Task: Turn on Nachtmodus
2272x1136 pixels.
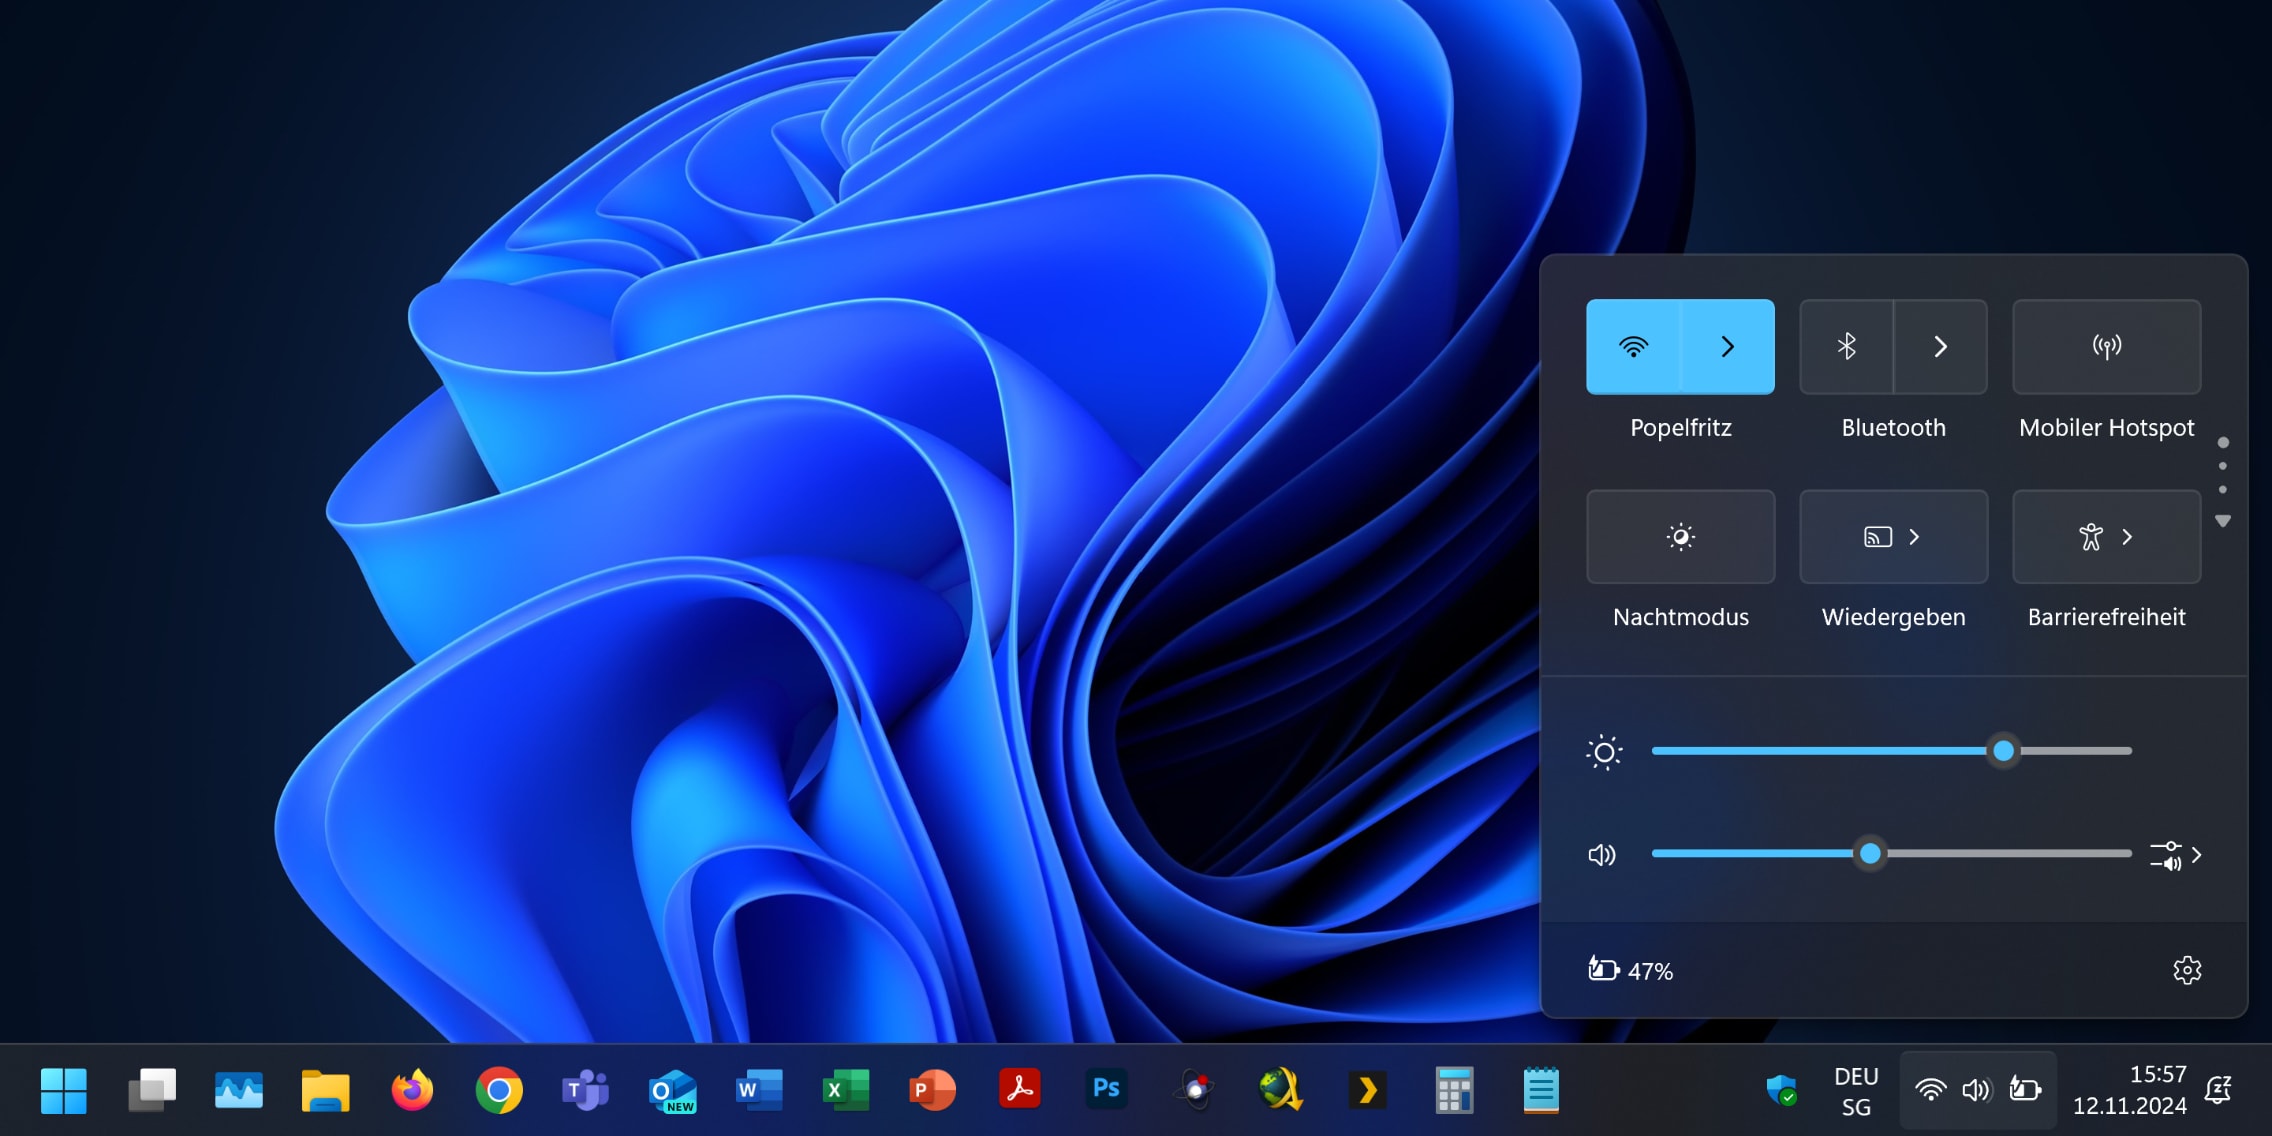Action: tap(1680, 537)
